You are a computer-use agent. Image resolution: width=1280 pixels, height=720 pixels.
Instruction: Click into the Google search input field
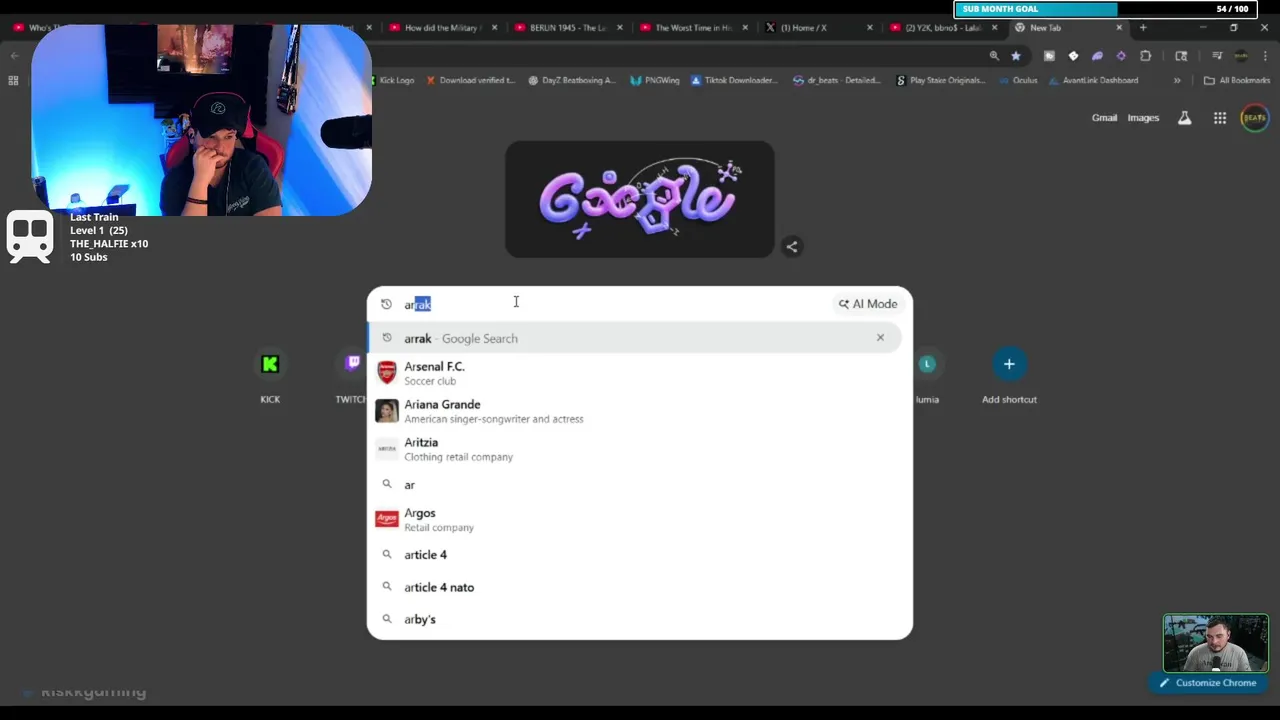coord(615,304)
